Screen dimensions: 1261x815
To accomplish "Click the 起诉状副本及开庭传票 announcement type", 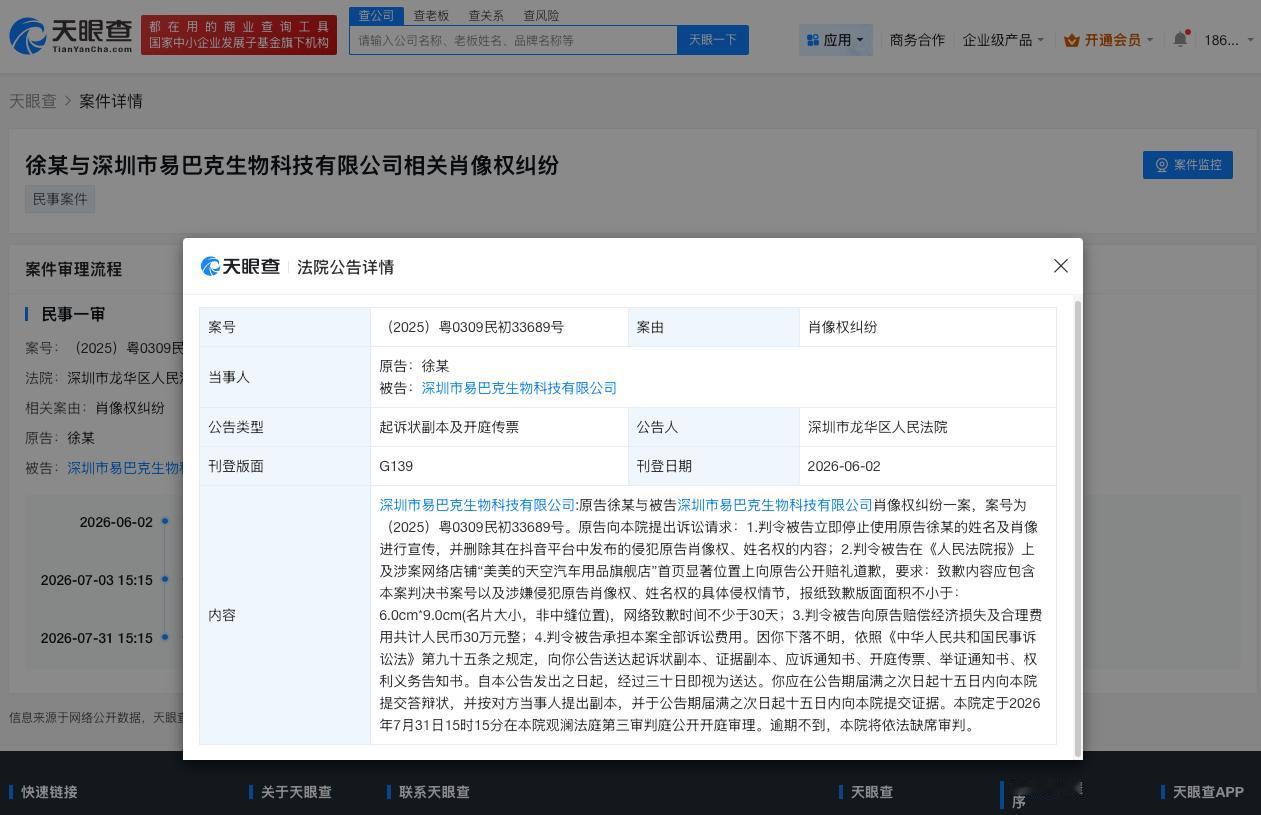I will coord(449,427).
